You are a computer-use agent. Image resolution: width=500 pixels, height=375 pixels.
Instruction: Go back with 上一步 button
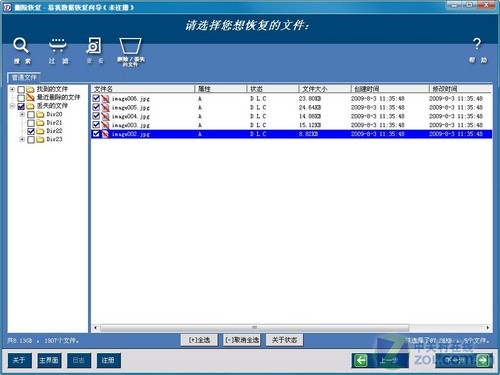[x=380, y=360]
